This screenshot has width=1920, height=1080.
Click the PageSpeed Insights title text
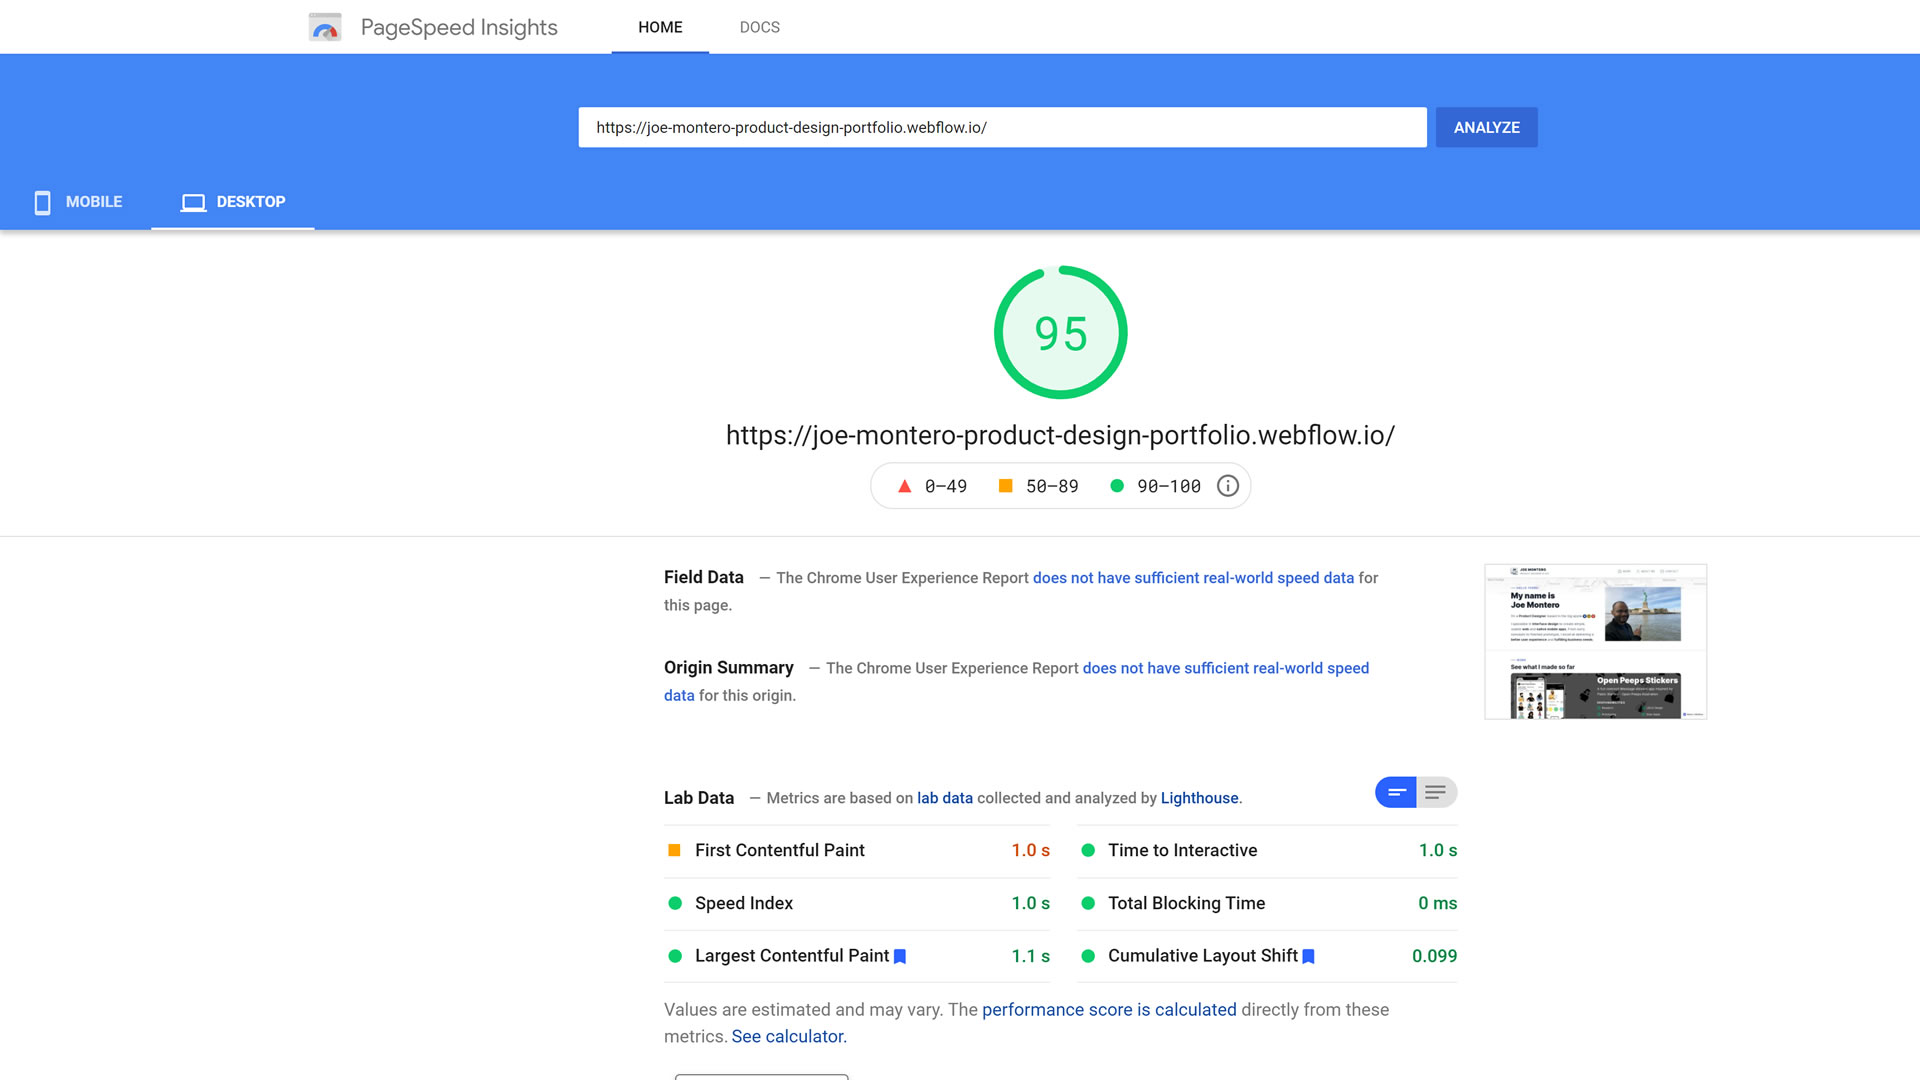[x=459, y=27]
